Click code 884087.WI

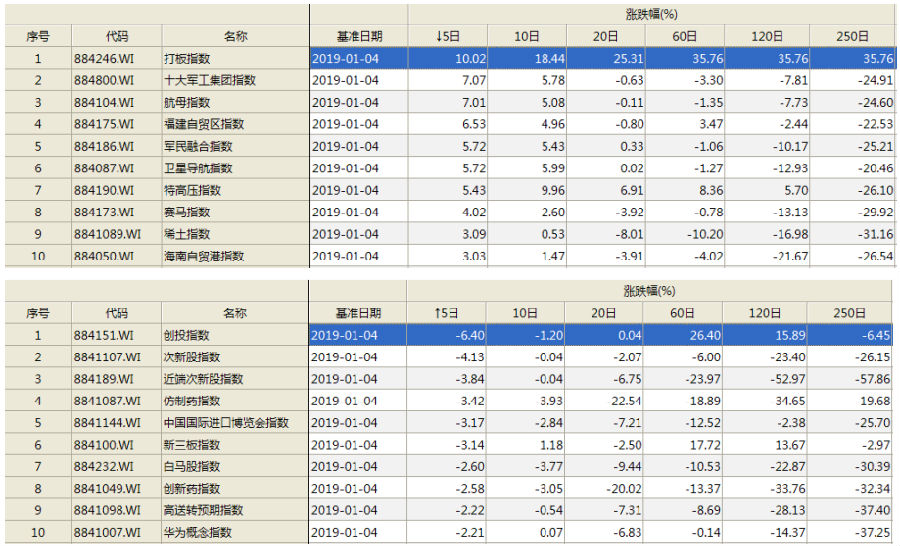tap(104, 168)
